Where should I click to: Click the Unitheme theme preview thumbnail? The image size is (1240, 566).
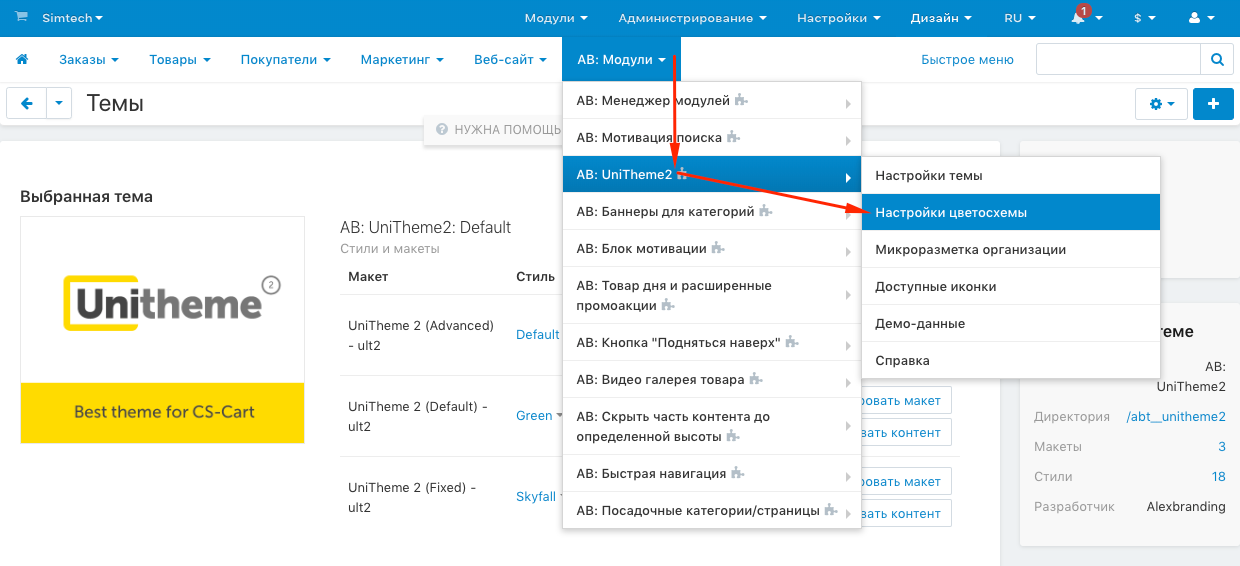coord(163,330)
